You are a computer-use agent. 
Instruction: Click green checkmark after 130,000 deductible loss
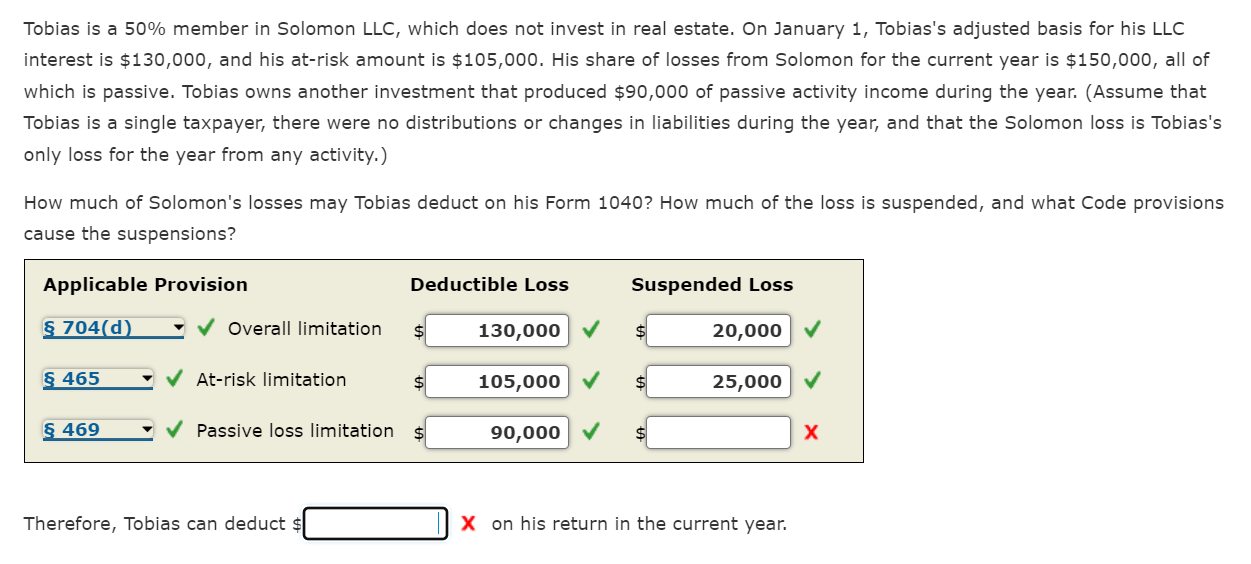click(x=591, y=329)
